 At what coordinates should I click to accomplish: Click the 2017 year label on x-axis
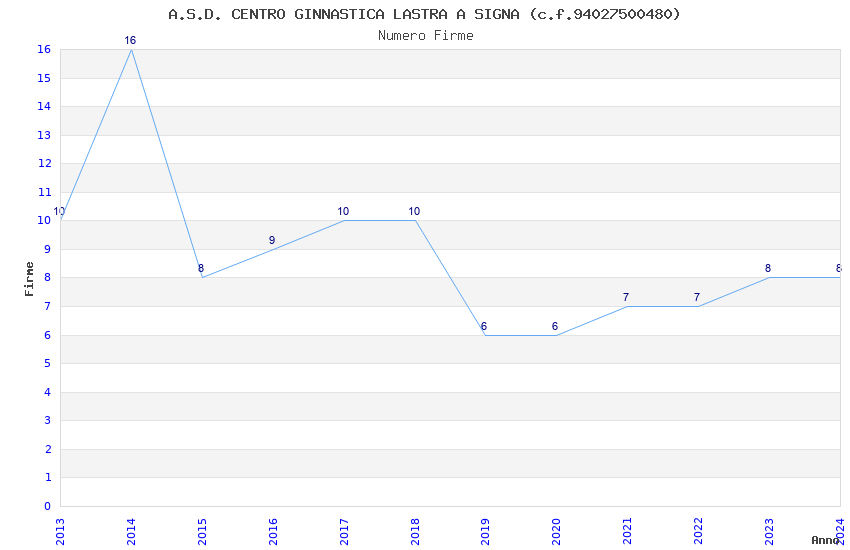344,532
